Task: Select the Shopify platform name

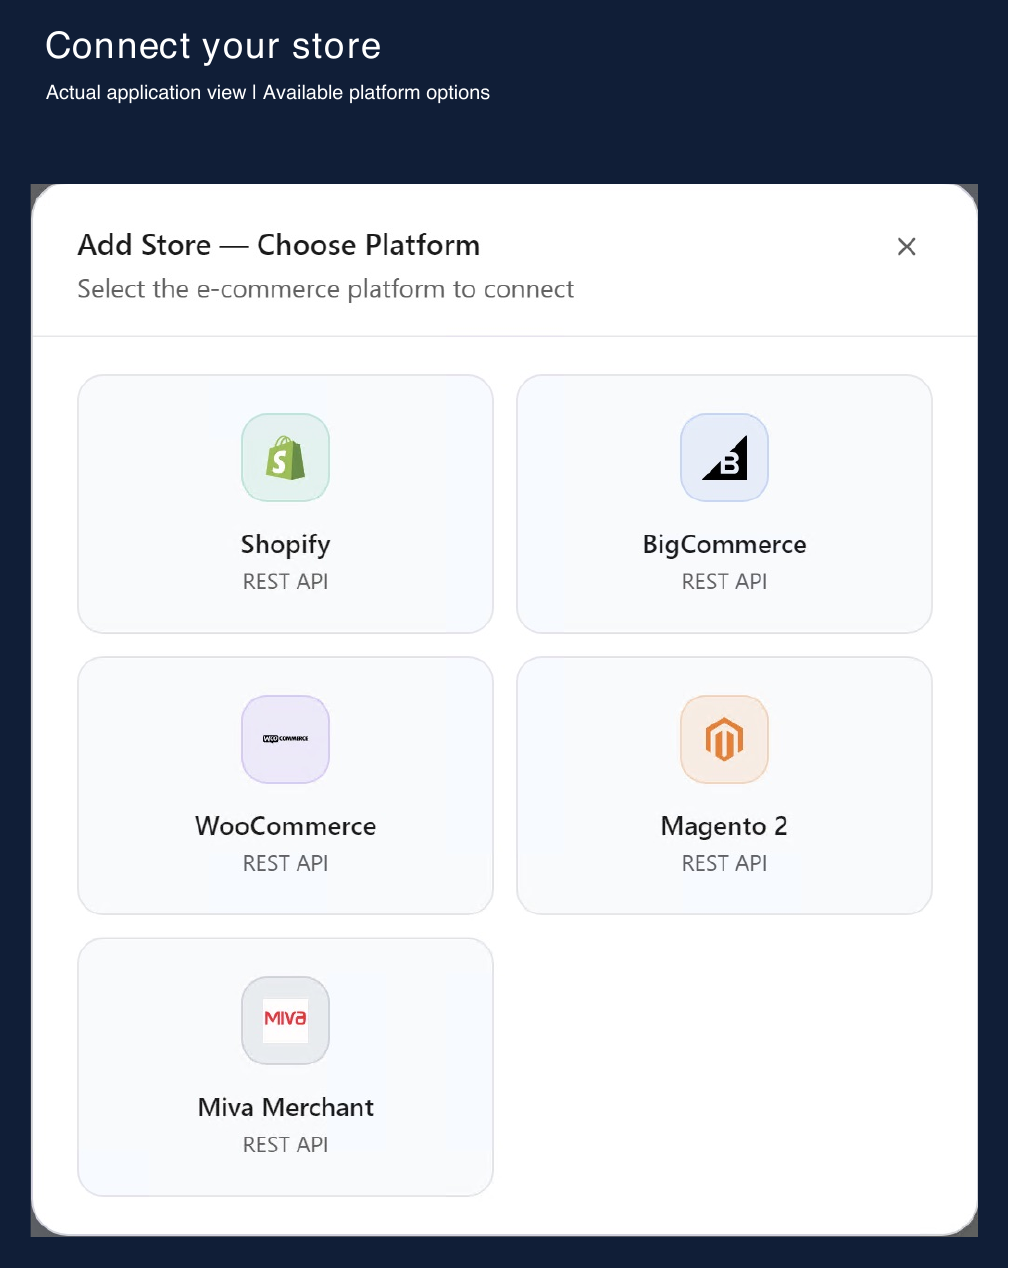Action: 285,545
